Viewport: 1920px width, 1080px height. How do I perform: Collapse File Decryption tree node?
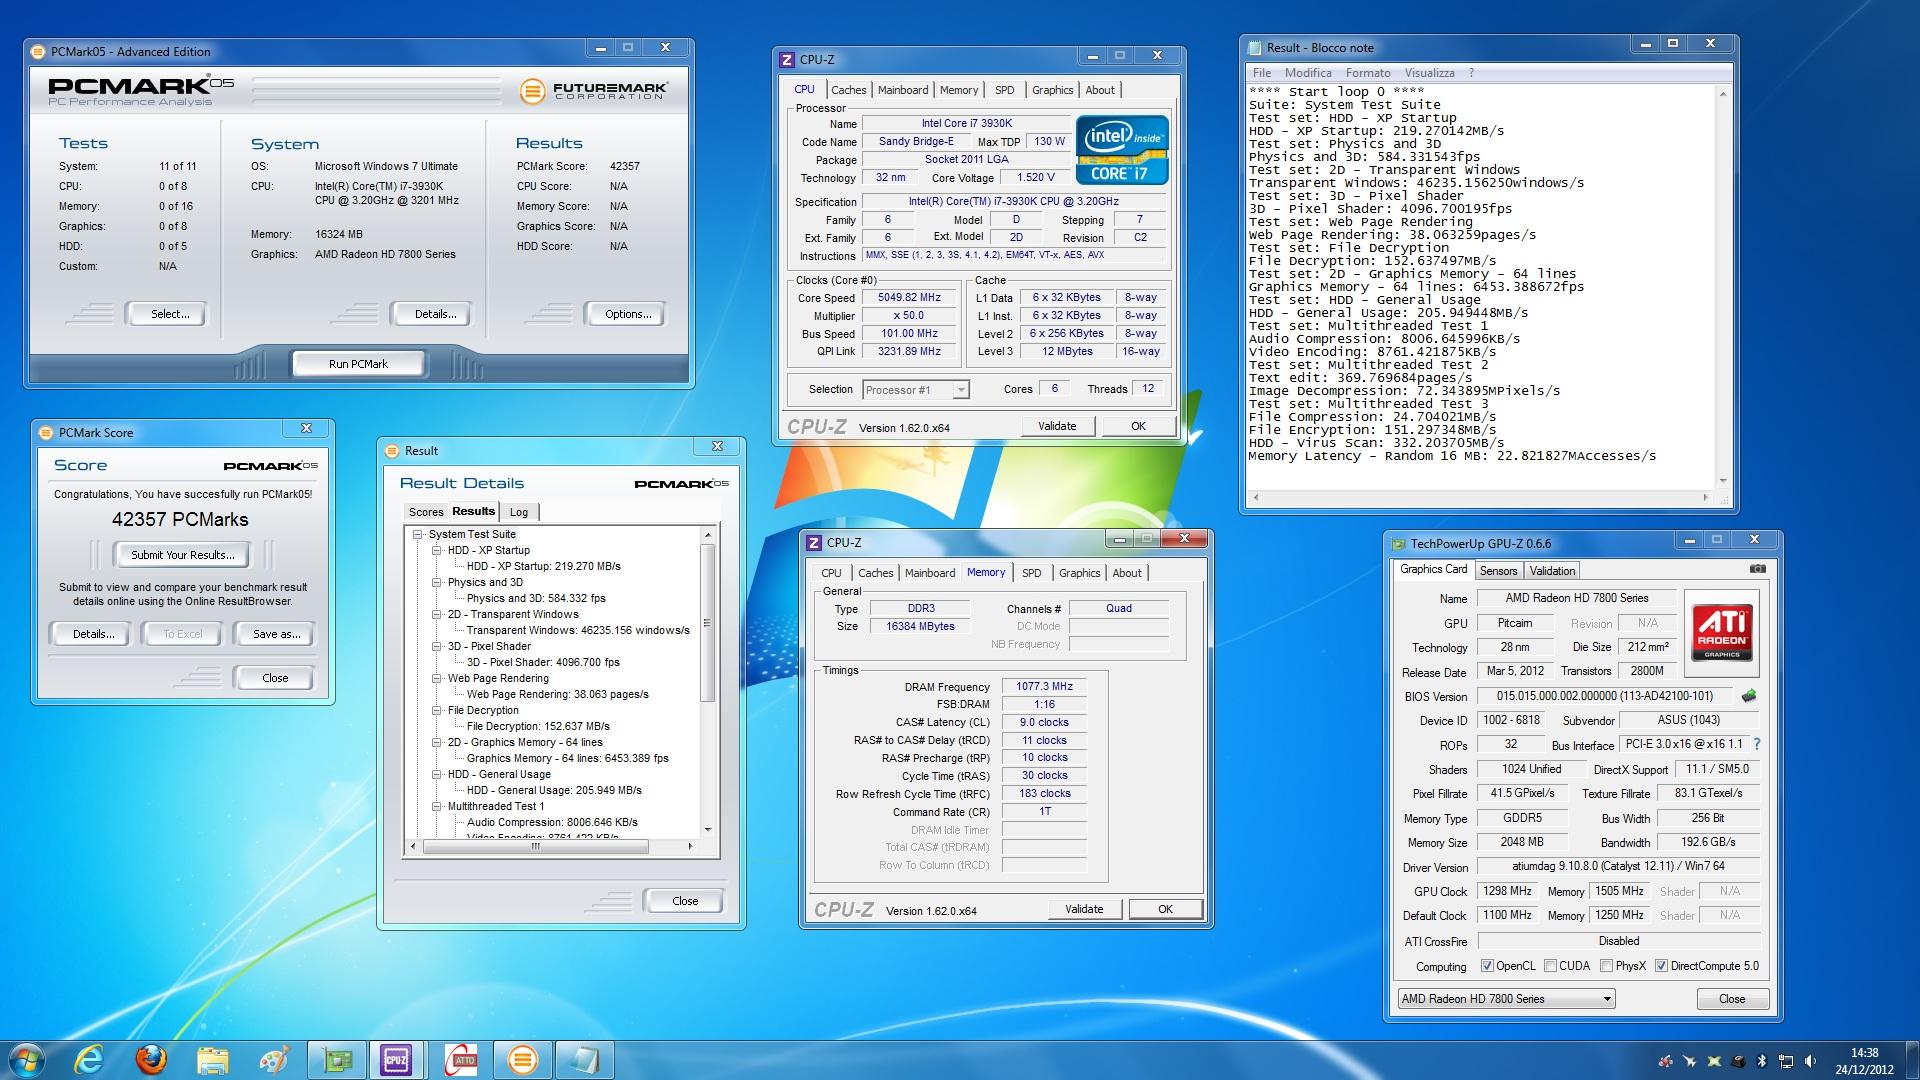coord(437,710)
